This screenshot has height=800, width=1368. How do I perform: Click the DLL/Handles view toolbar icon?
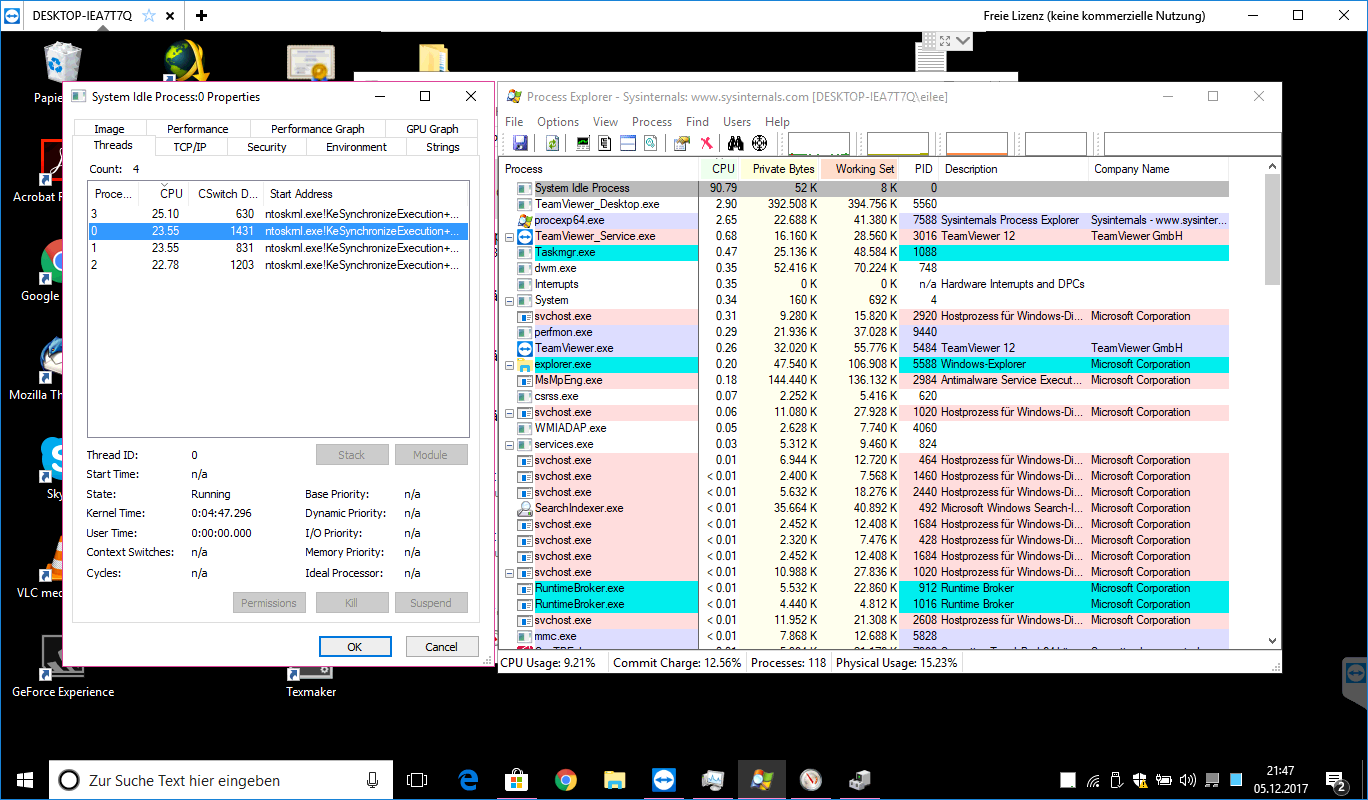coord(650,144)
